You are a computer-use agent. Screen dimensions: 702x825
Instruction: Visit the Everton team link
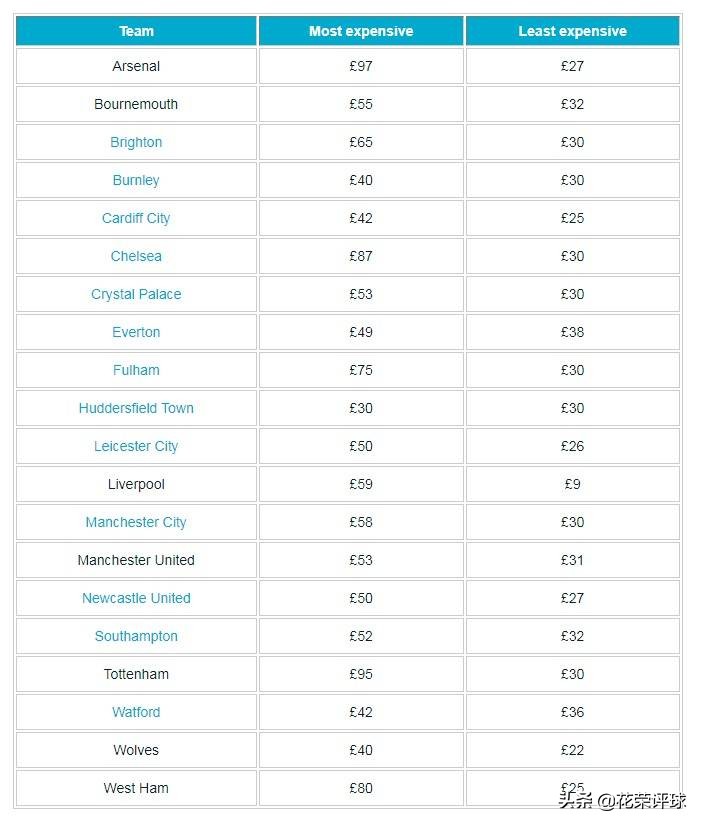coord(136,332)
